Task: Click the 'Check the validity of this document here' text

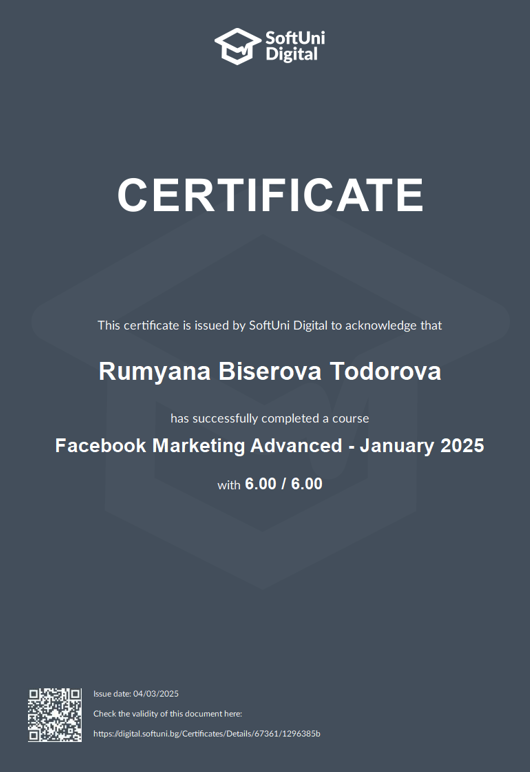Action: click(x=167, y=714)
